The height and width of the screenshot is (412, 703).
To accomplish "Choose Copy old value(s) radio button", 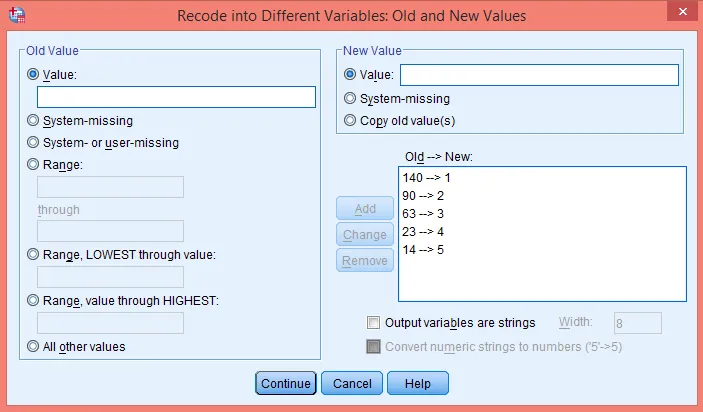I will (350, 121).
